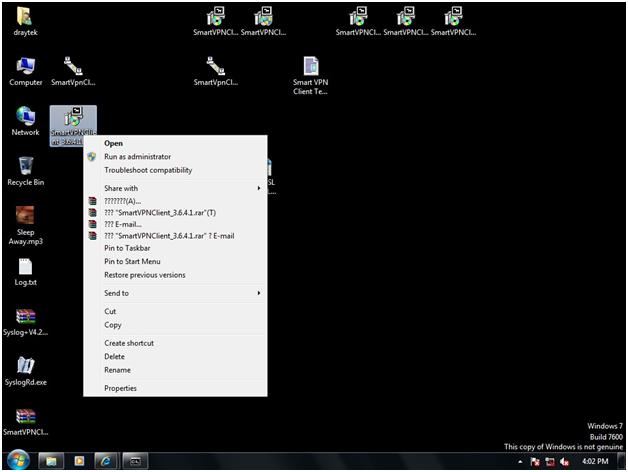Show hidden system tray icons
This screenshot has height=472, width=628.
coord(520,462)
